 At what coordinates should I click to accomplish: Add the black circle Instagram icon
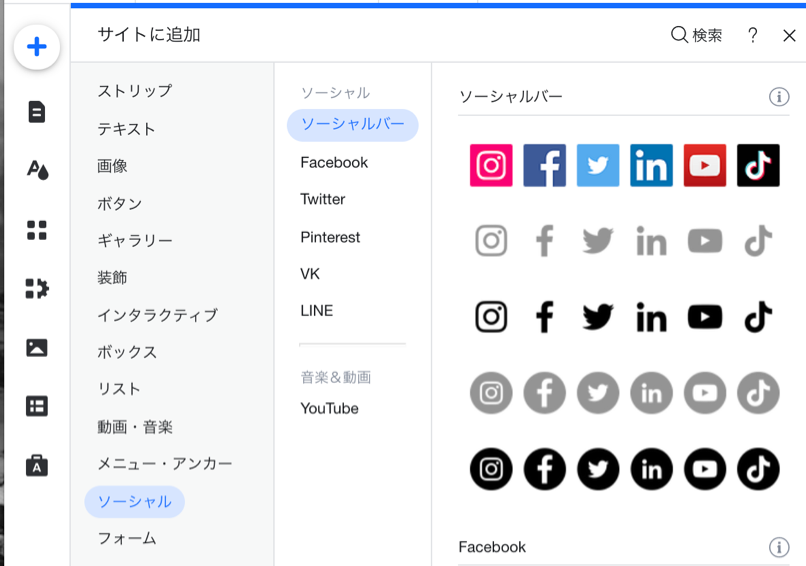[x=491, y=469]
